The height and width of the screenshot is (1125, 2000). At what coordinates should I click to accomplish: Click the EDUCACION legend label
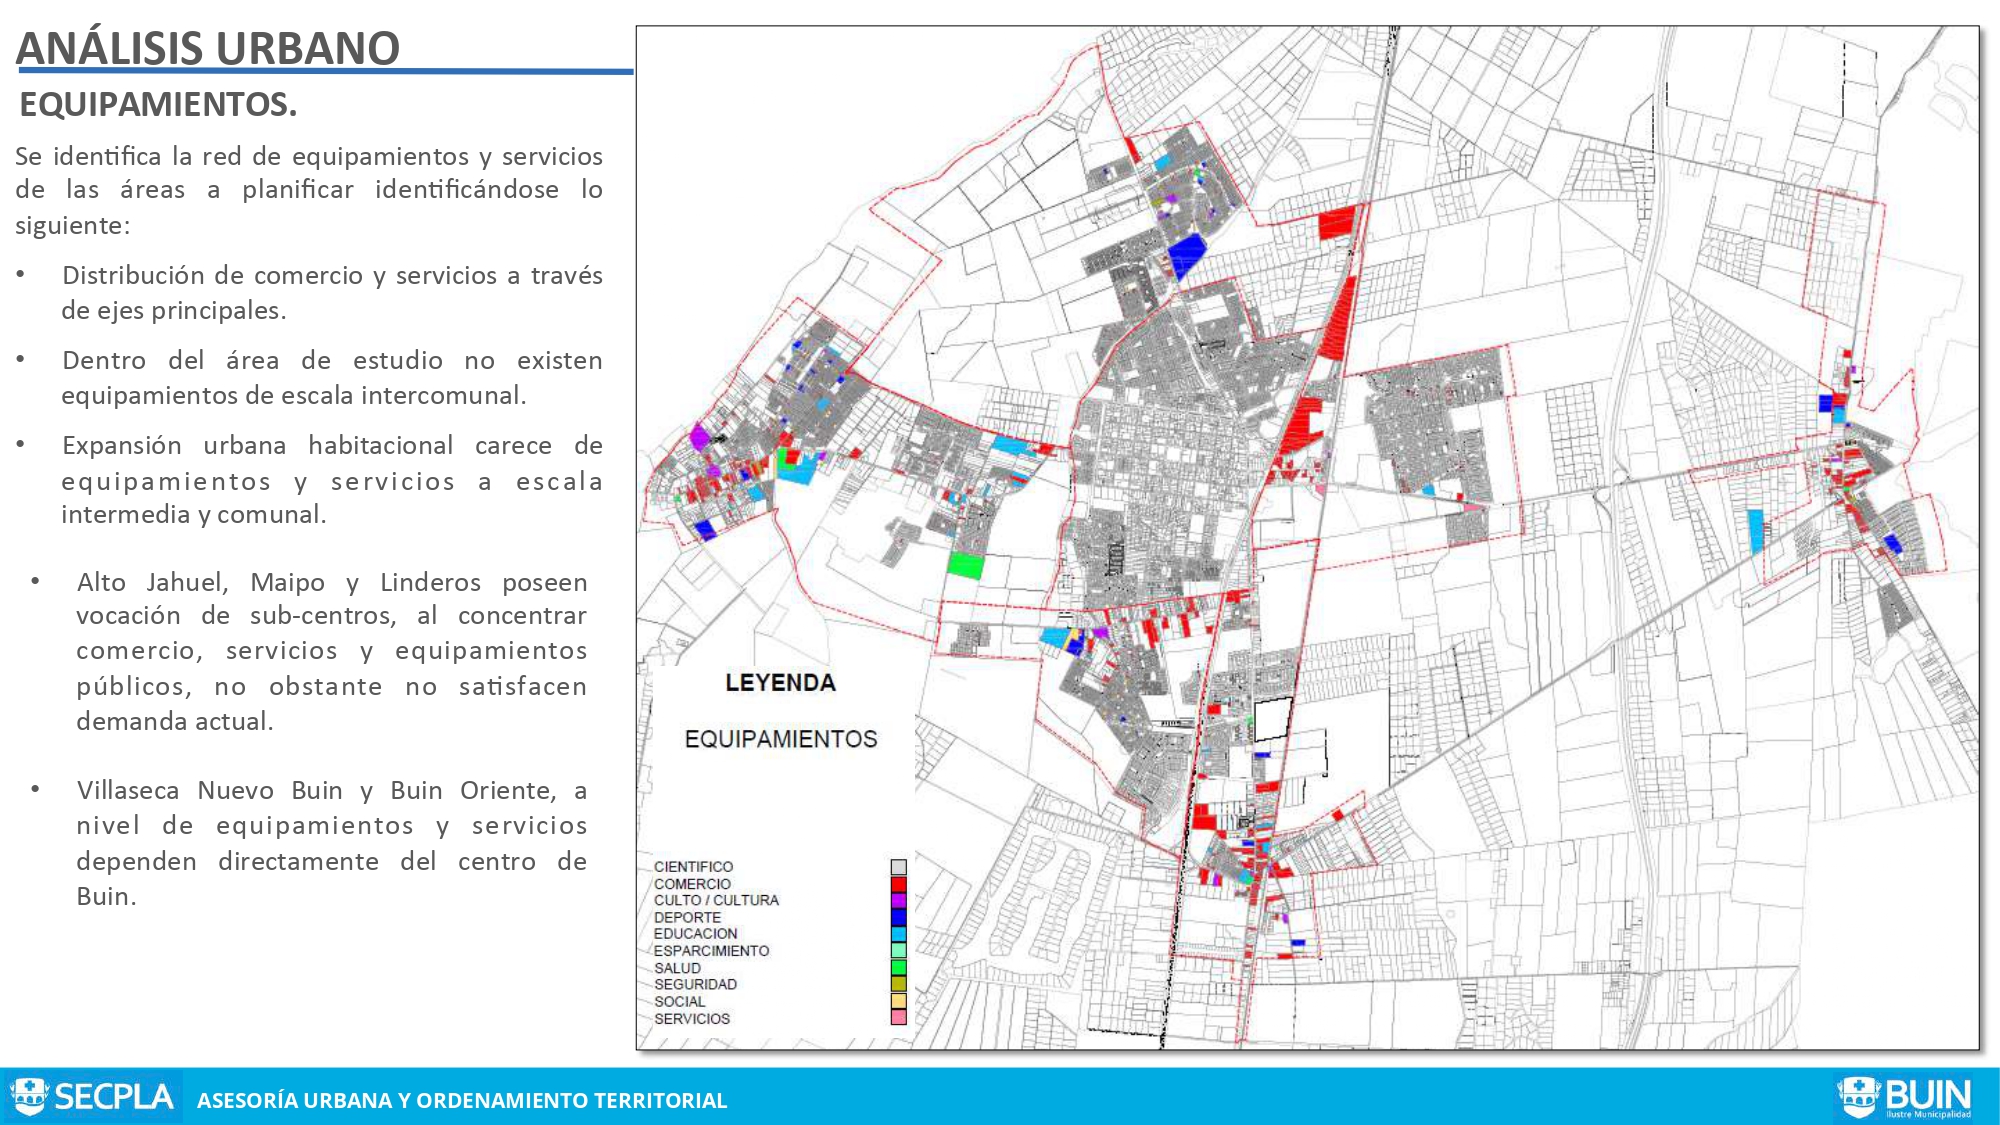click(x=695, y=934)
